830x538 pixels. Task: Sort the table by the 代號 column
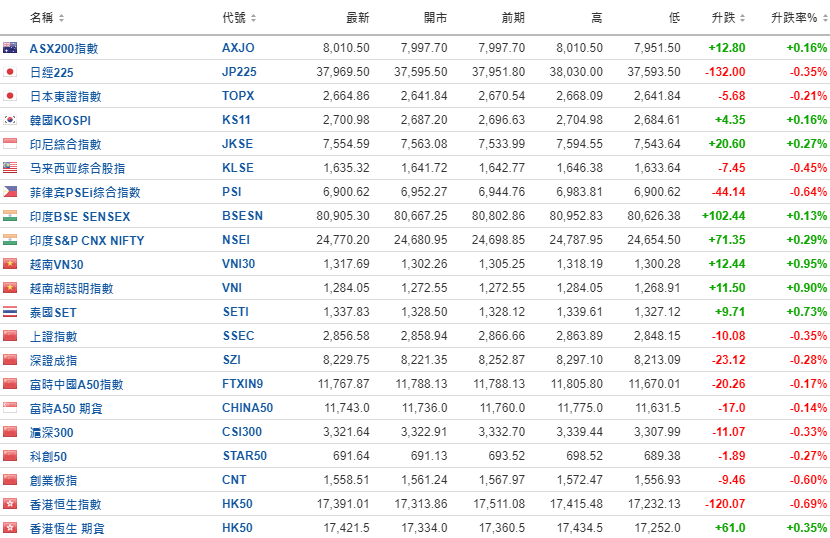pos(239,18)
